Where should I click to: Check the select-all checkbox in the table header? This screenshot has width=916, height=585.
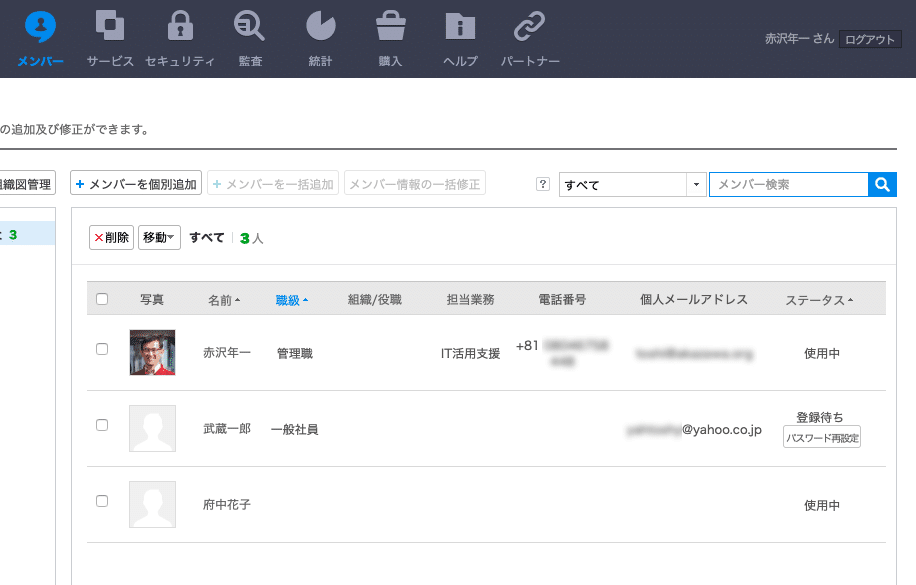coord(101,298)
